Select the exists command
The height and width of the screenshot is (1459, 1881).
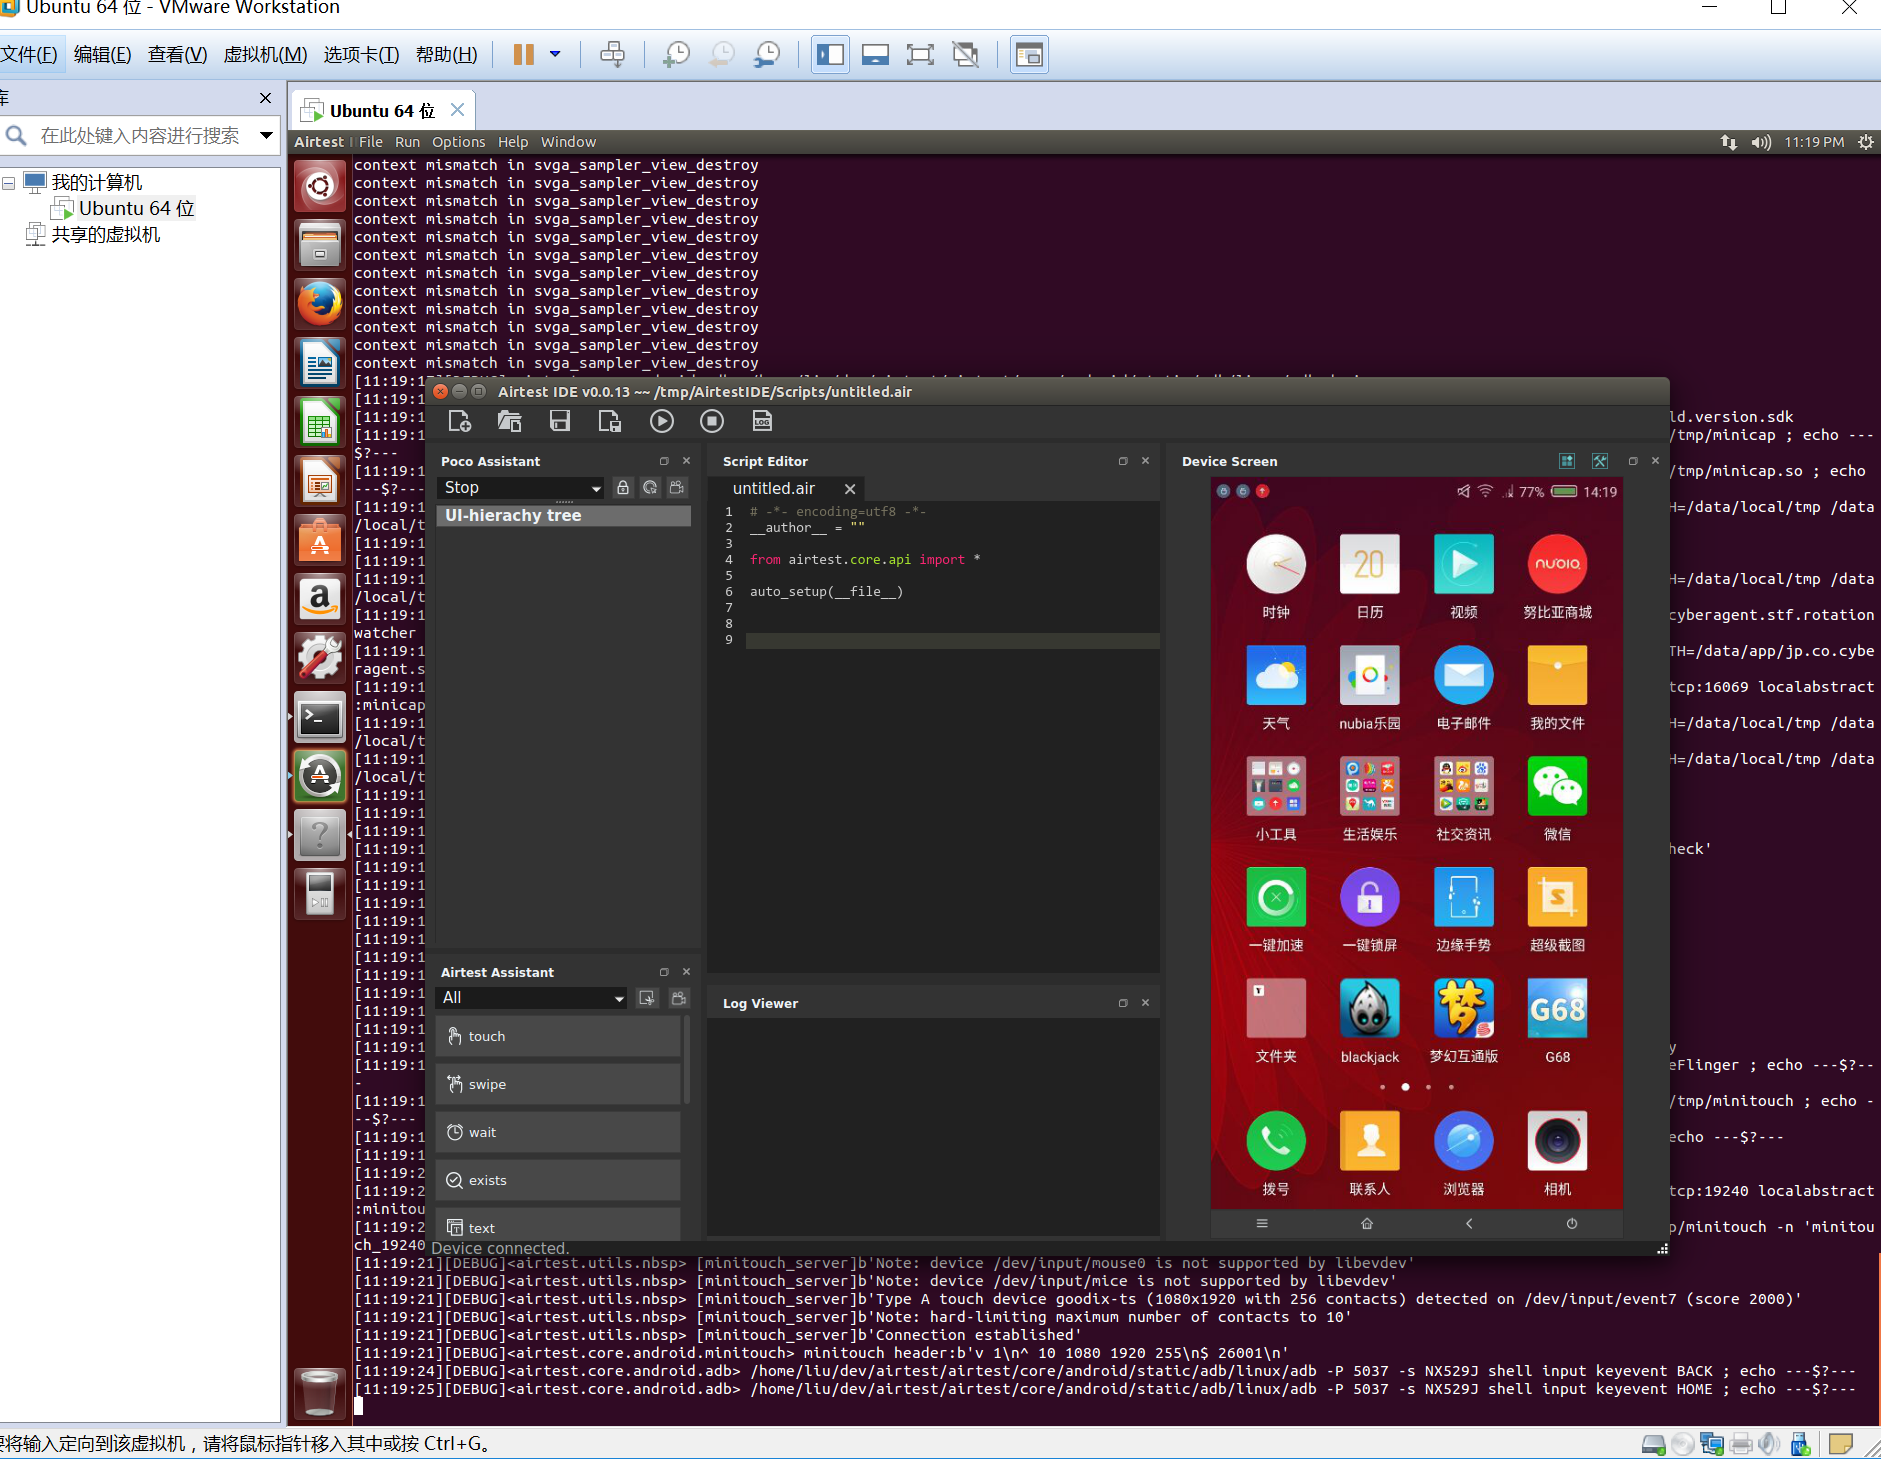pyautogui.click(x=558, y=1180)
